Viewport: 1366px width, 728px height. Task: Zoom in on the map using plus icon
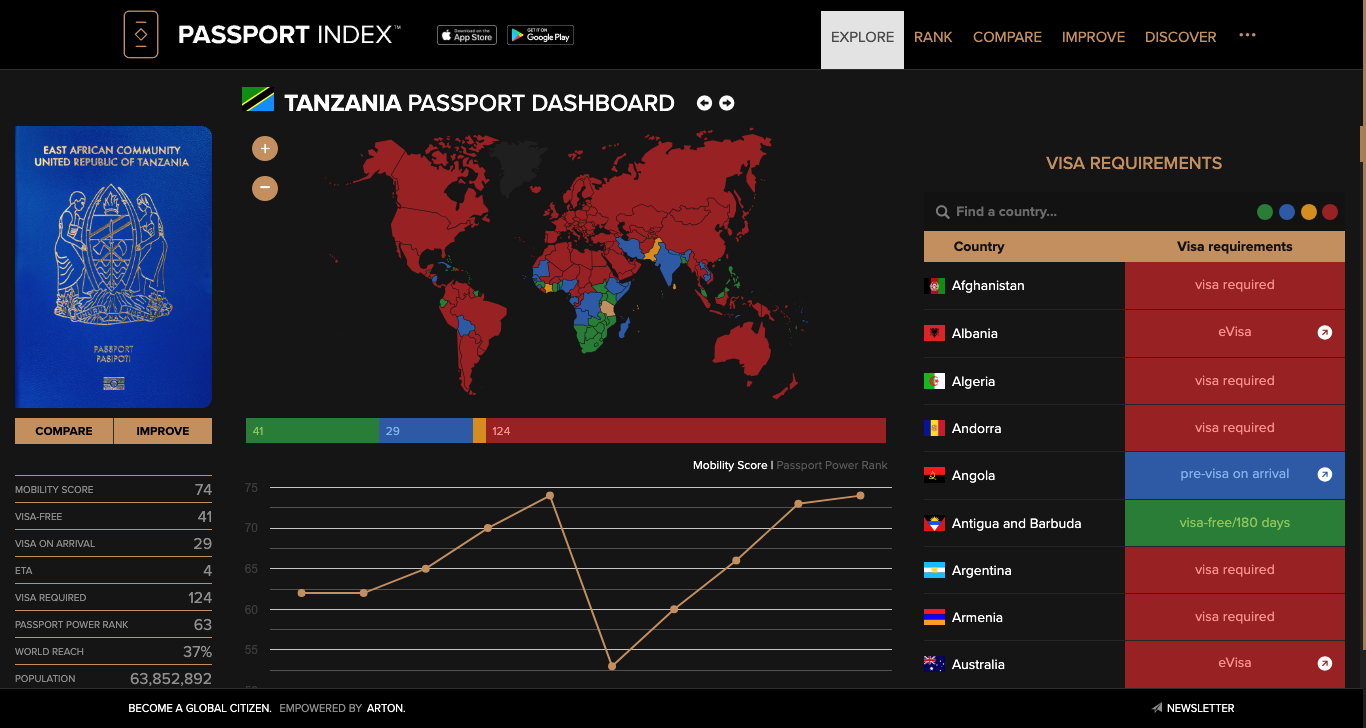265,148
